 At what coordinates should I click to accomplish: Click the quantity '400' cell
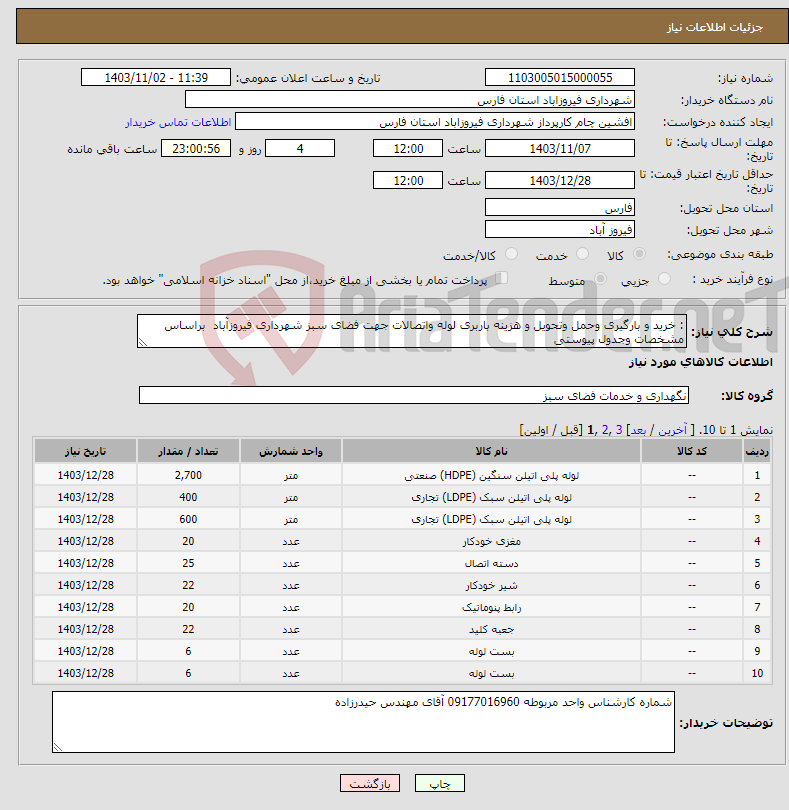coord(188,497)
